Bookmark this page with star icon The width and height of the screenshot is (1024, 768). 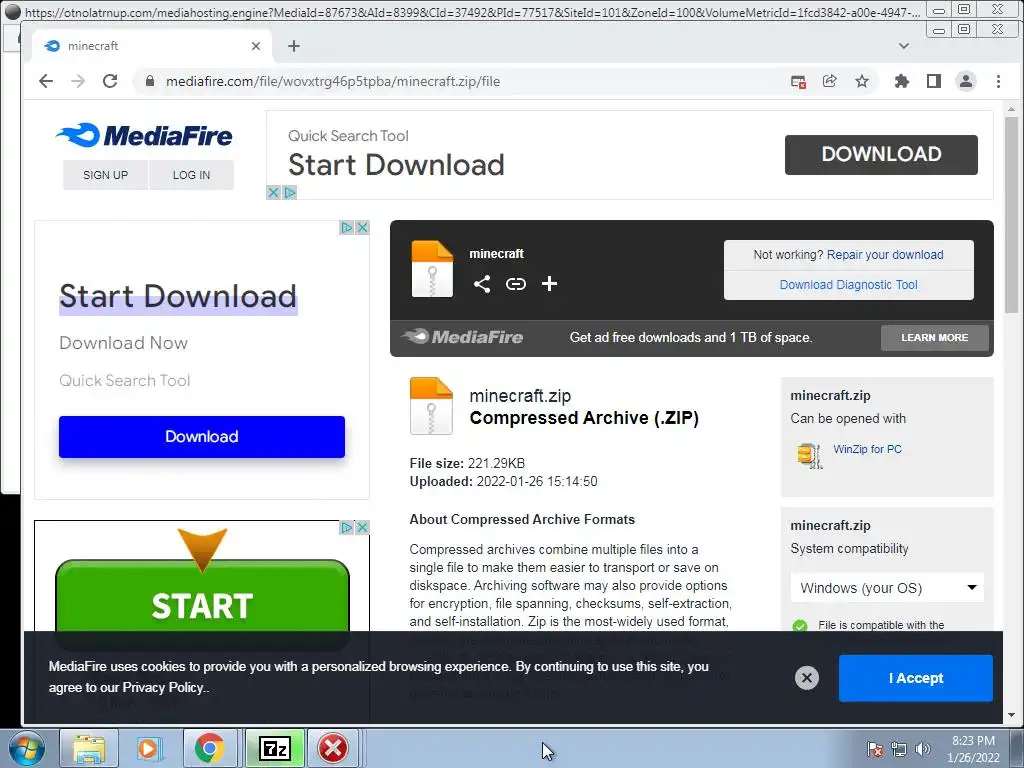click(862, 81)
